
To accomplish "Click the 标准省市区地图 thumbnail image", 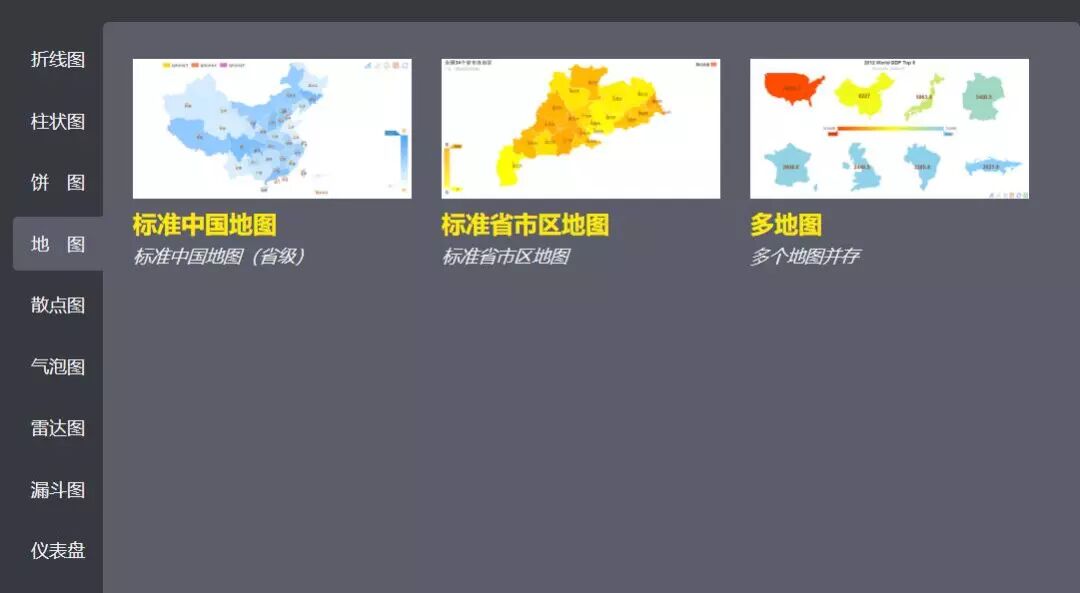I will tap(580, 127).
